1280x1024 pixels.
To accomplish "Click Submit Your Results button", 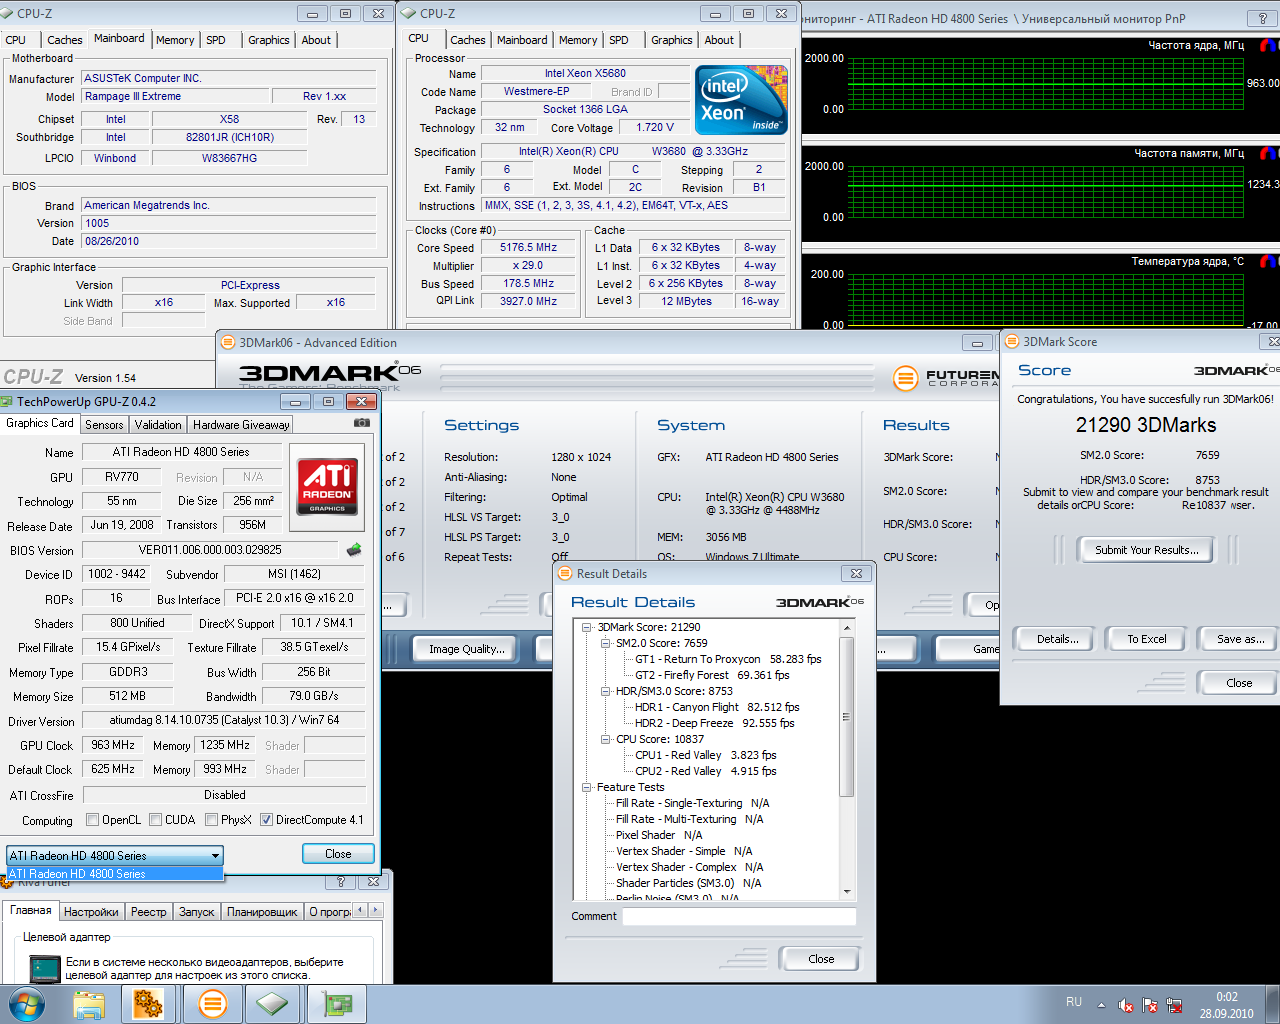I will (1146, 550).
